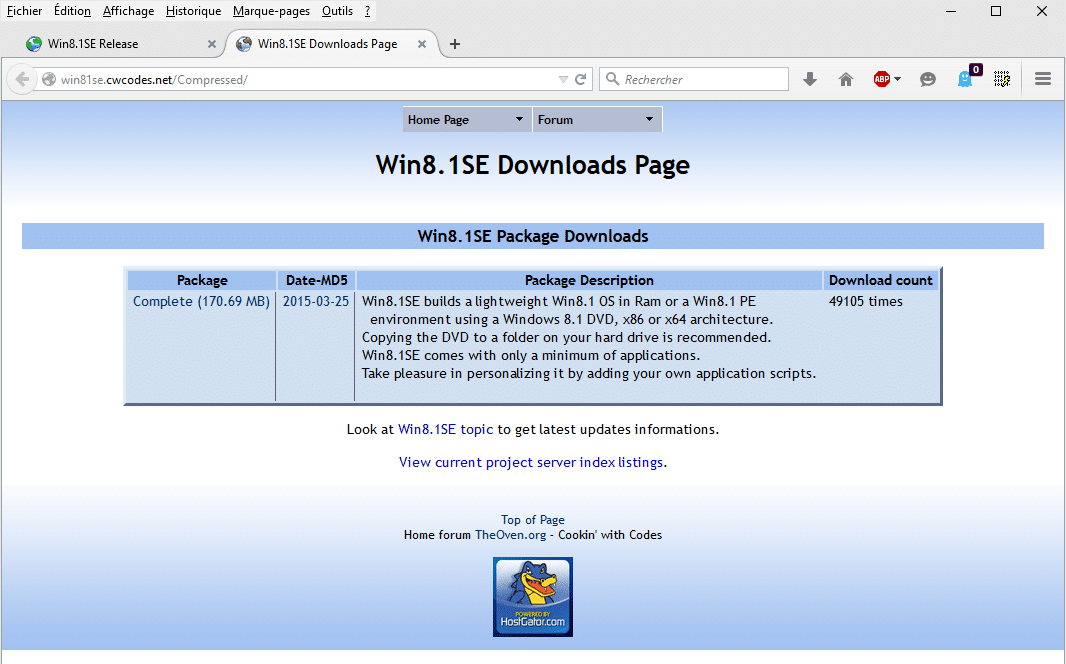
Task: Follow the Win8.1SE topic link
Action: click(445, 430)
